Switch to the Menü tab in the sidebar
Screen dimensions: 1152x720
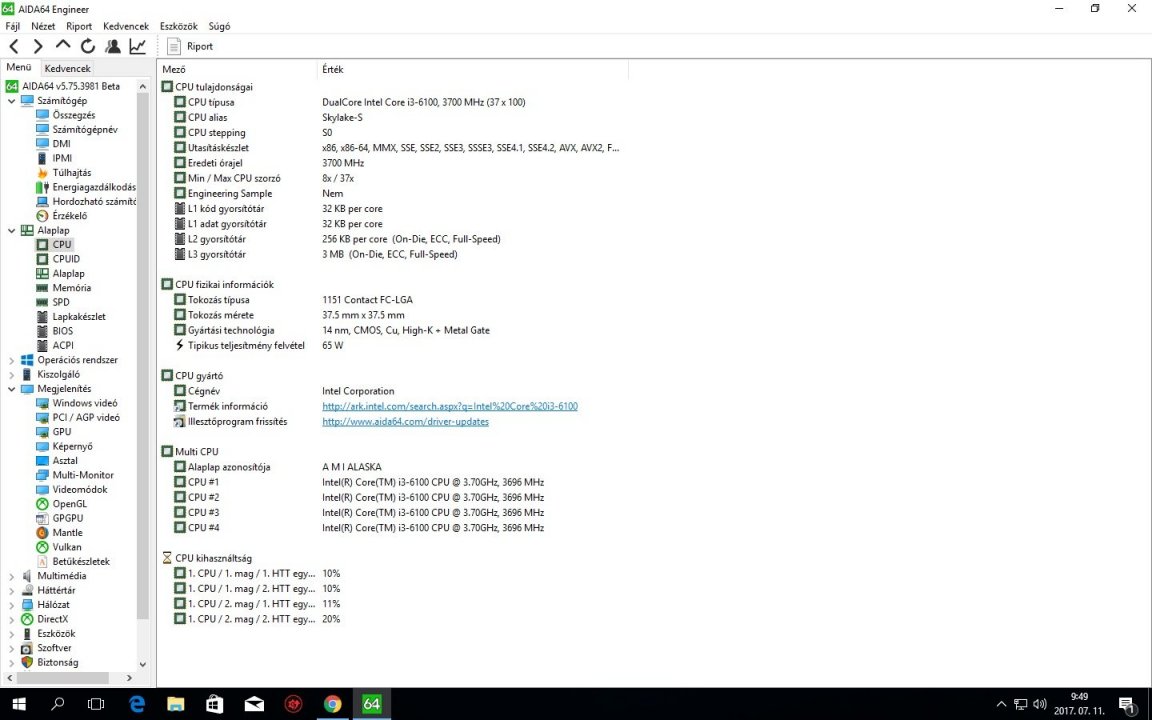[19, 67]
